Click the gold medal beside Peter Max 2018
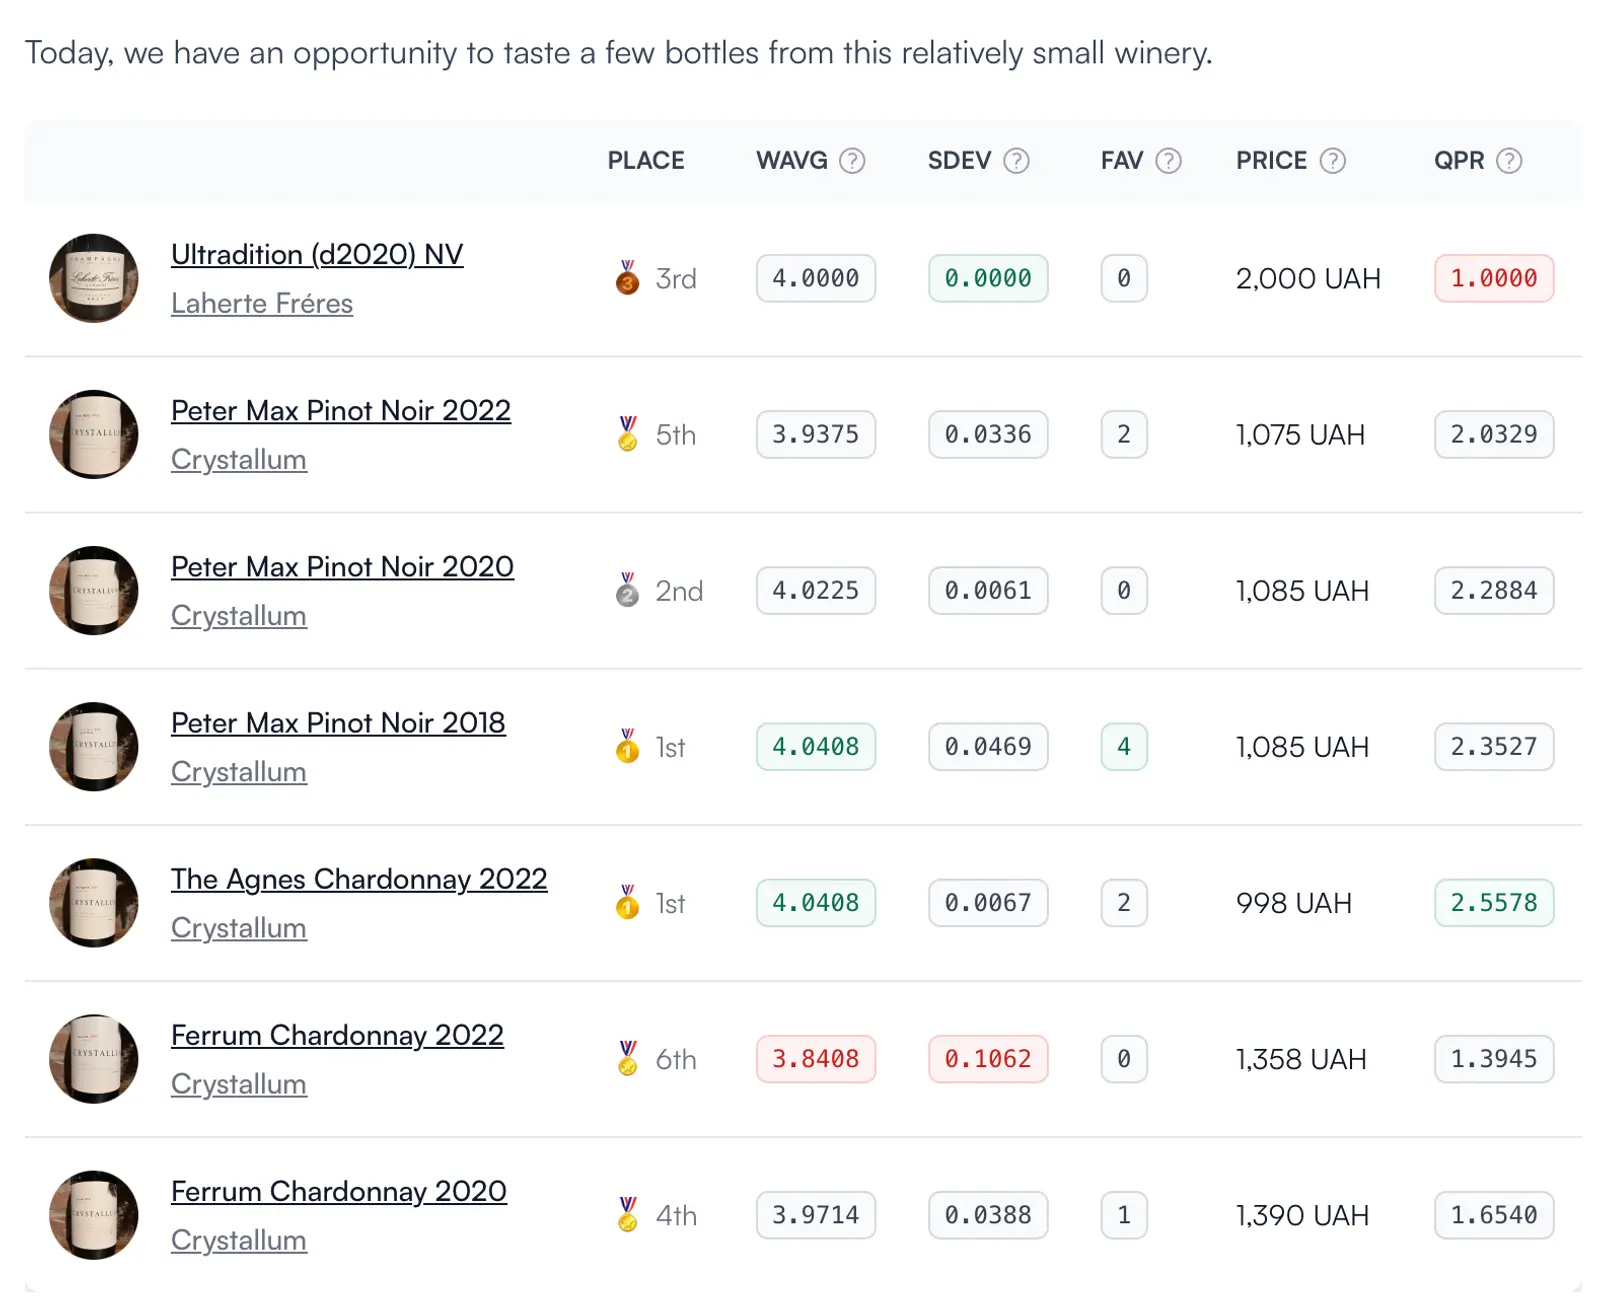This screenshot has height=1296, width=1600. (x=627, y=747)
